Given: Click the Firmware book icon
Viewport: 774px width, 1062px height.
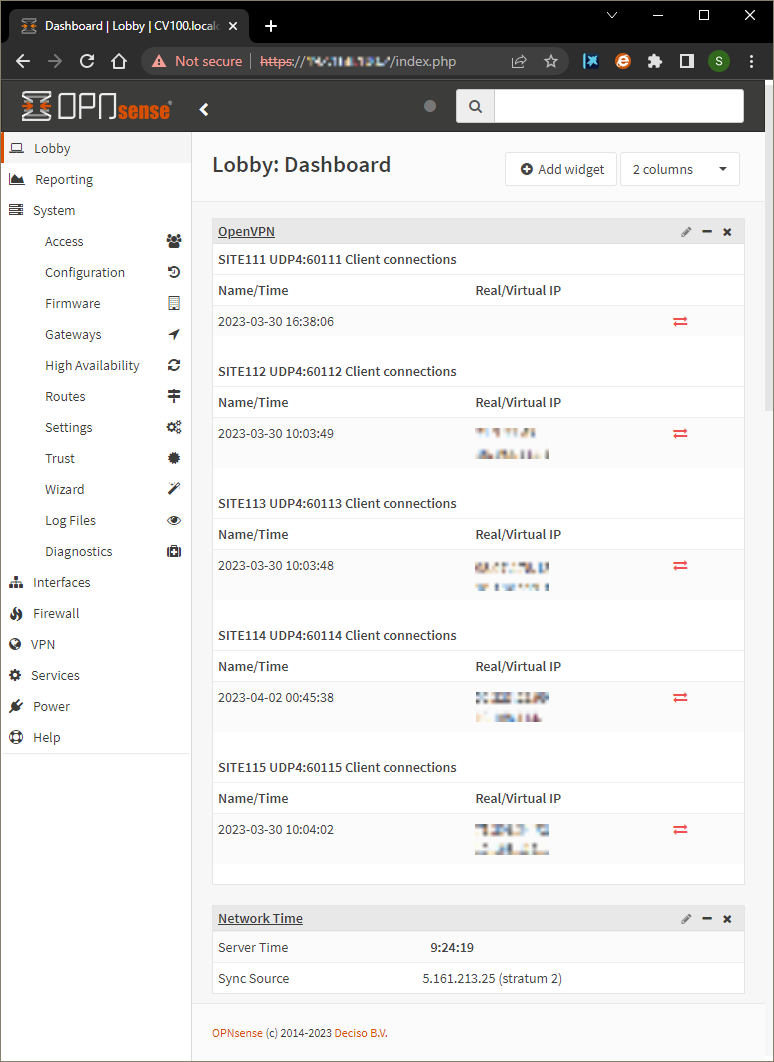Looking at the screenshot, I should [173, 303].
